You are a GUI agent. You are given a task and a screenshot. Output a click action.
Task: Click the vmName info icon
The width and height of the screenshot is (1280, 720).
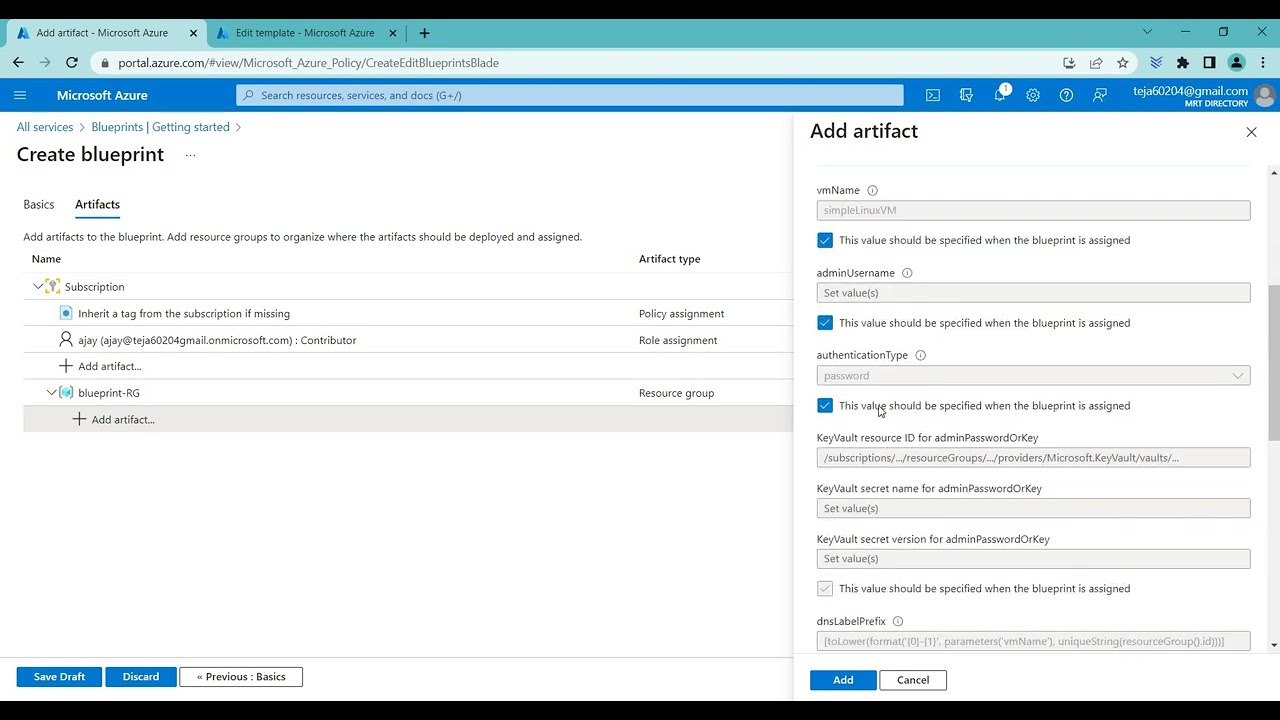pyautogui.click(x=872, y=190)
